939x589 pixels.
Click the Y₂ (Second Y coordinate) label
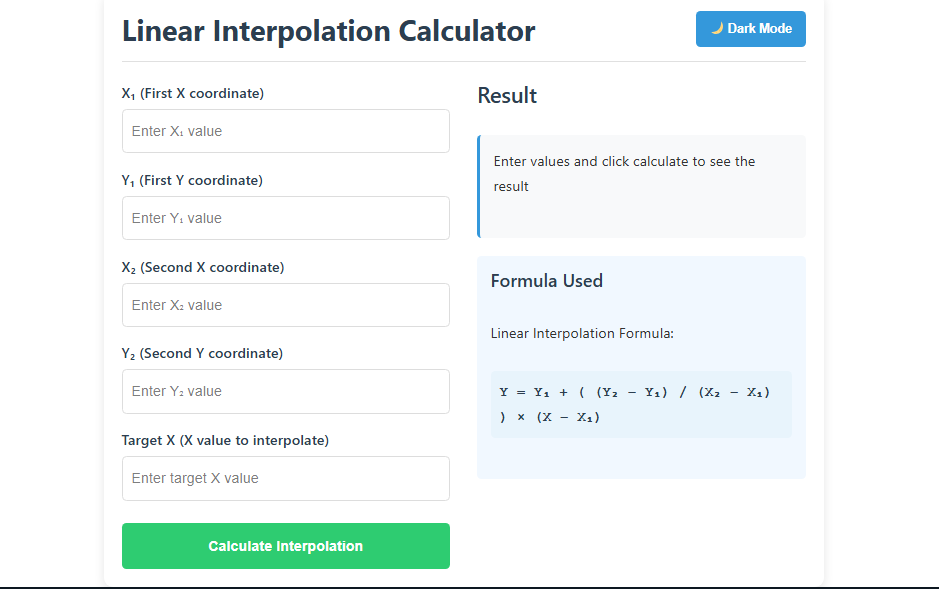tap(200, 352)
